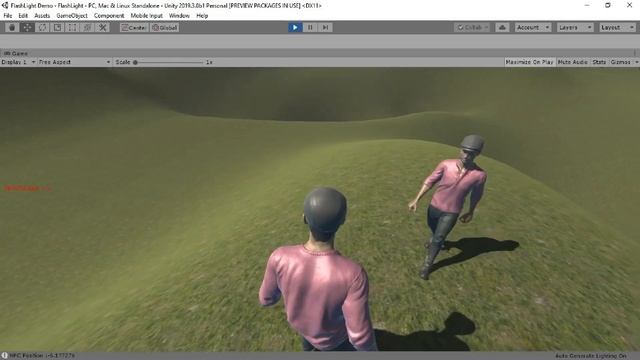Open the Help menu

pos(202,16)
